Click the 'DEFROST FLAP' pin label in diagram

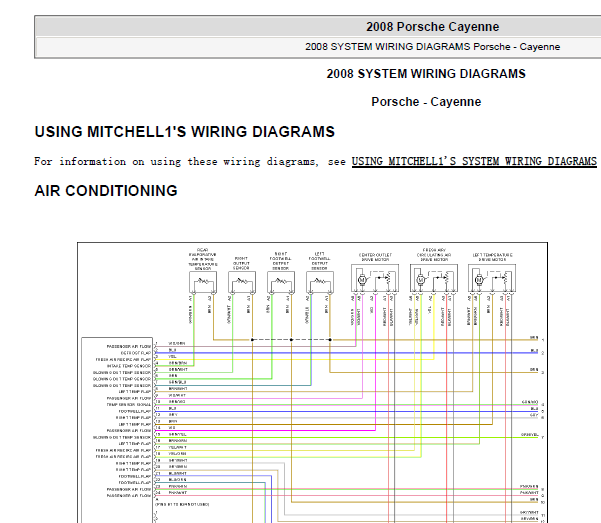click(136, 353)
